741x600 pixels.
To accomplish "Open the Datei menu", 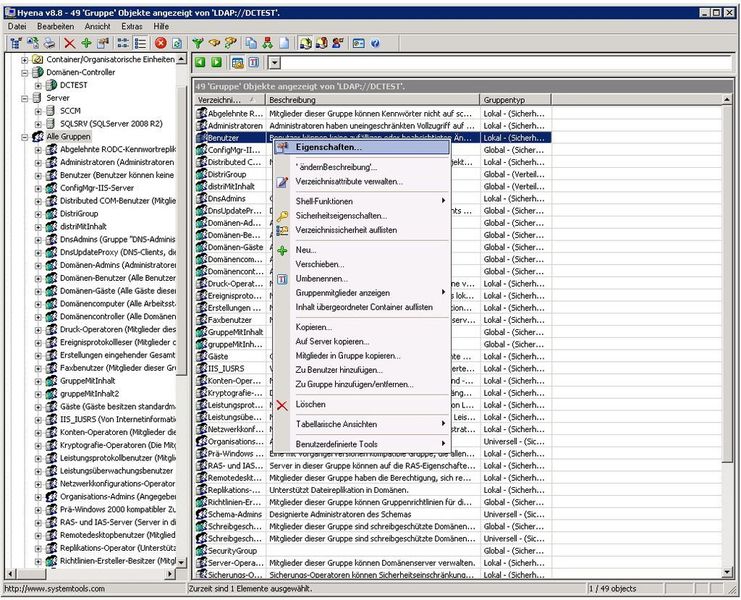I will (17, 26).
